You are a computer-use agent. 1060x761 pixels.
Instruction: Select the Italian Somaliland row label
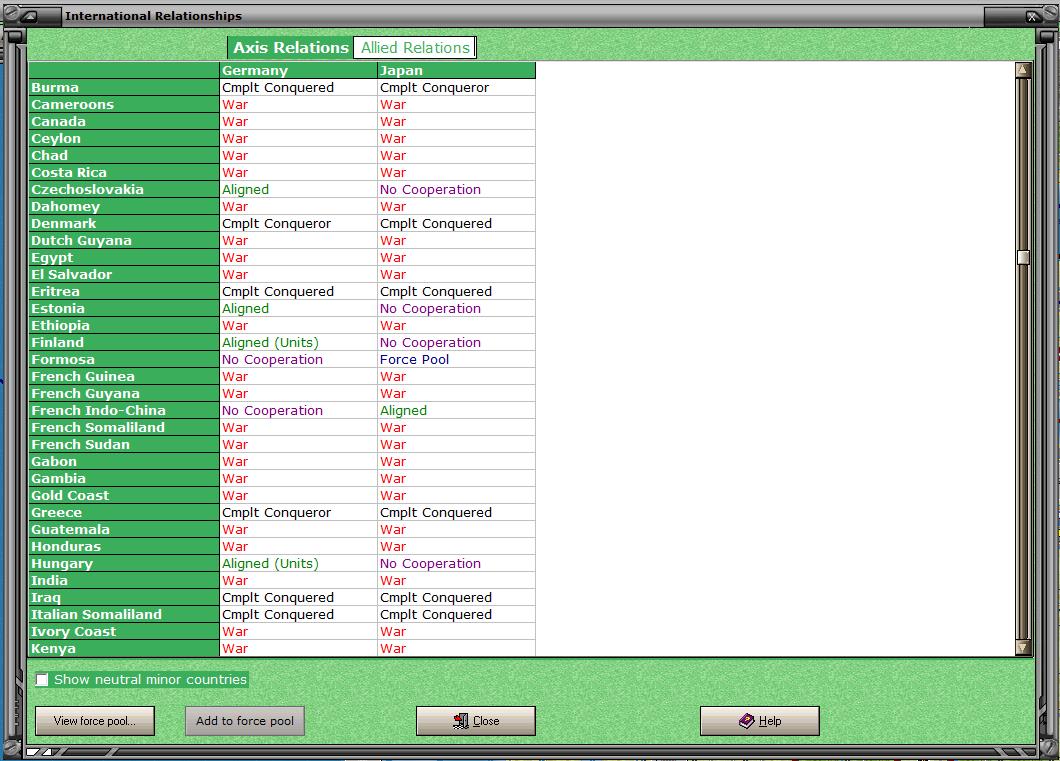pyautogui.click(x=124, y=614)
